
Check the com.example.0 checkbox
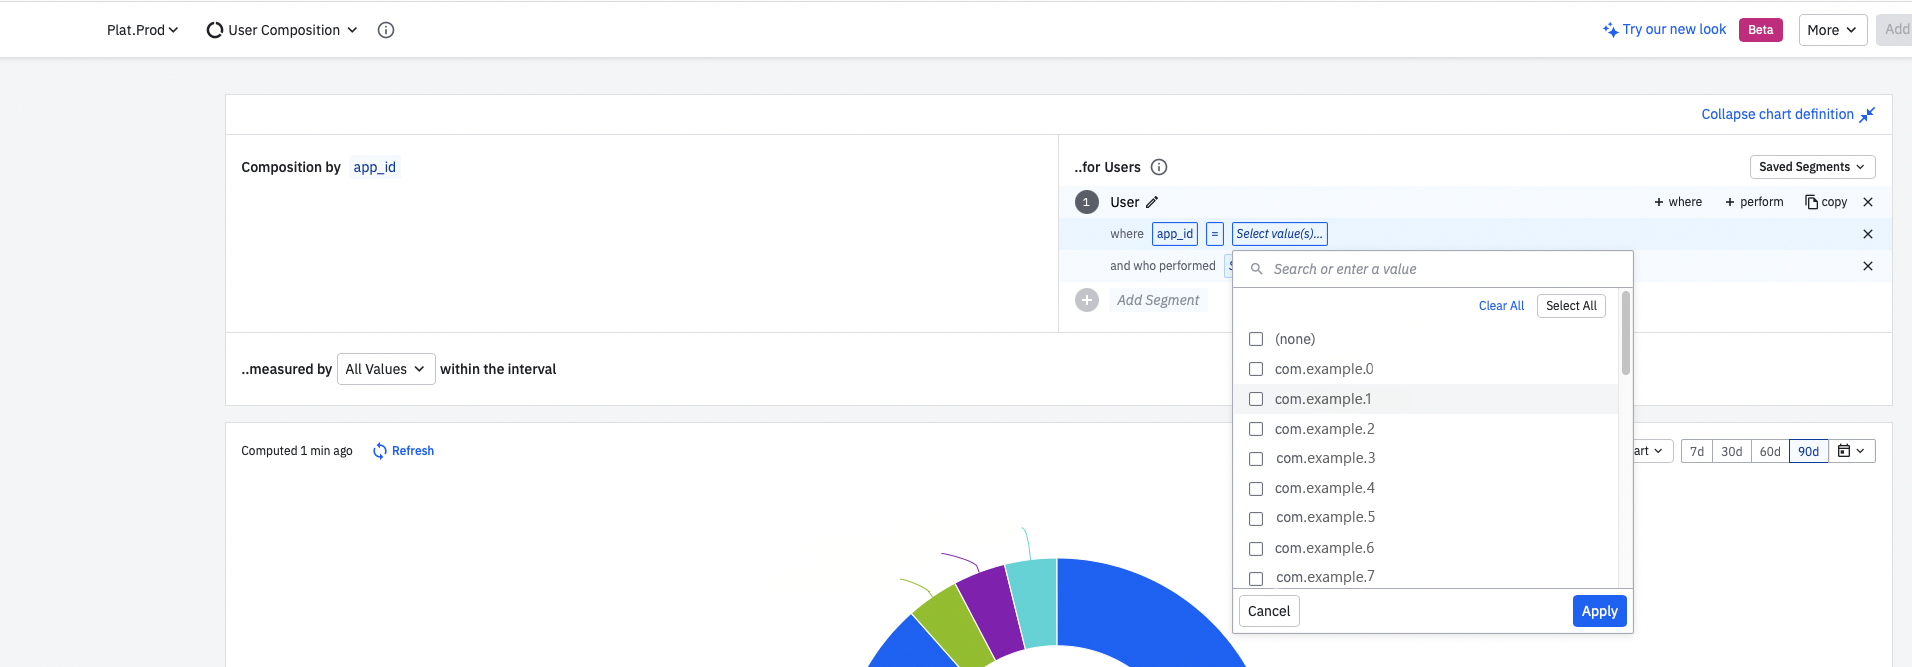tap(1256, 369)
